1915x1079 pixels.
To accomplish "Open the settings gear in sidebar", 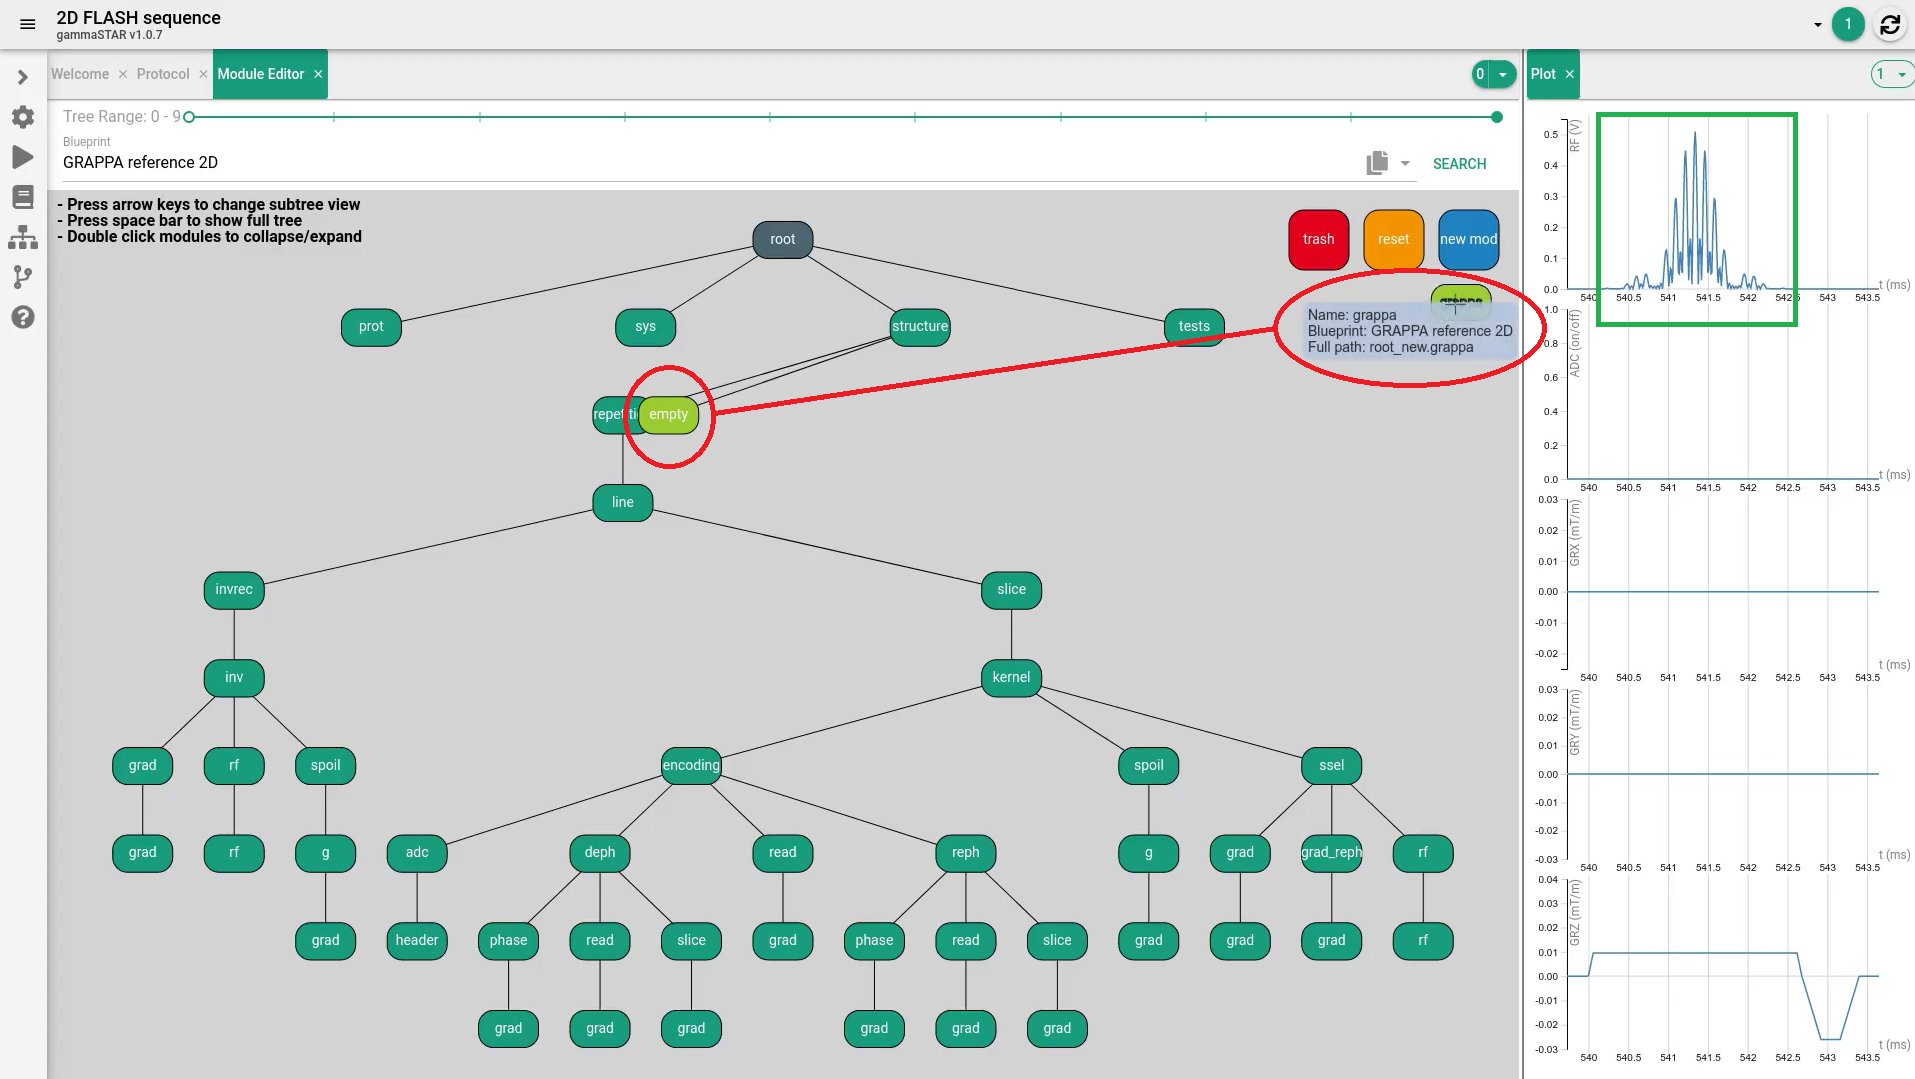I will click(23, 117).
